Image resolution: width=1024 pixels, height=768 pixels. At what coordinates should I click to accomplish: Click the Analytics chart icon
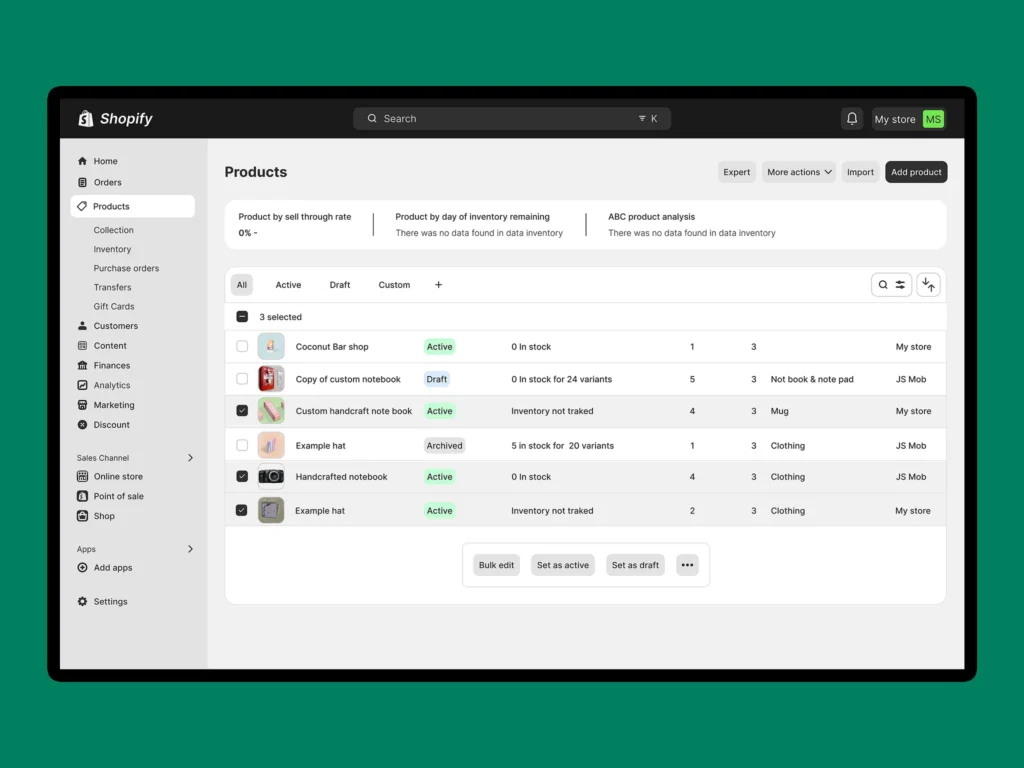pyautogui.click(x=82, y=385)
